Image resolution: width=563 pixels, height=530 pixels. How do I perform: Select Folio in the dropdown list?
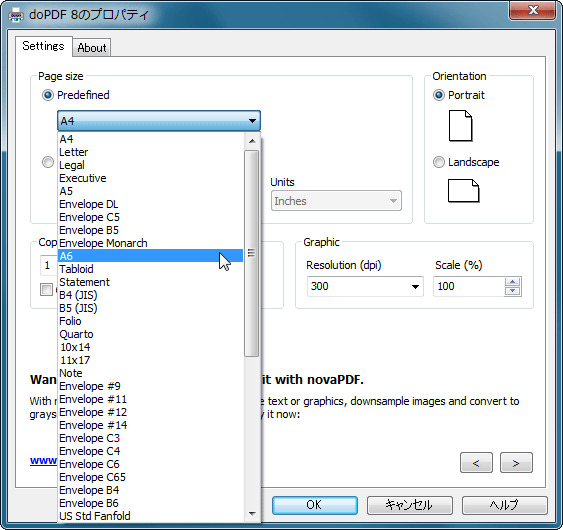tap(150, 321)
